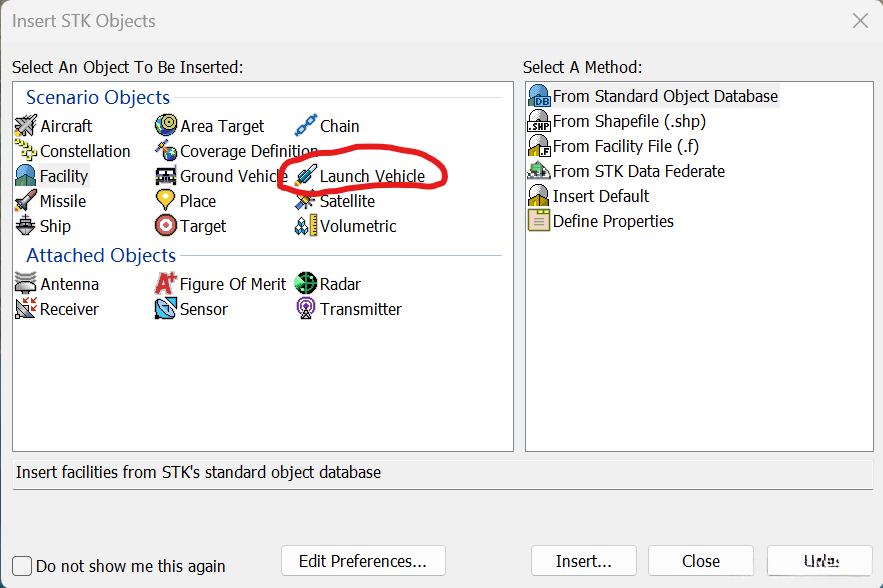
Task: Click the Ship object icon
Action: click(x=26, y=226)
